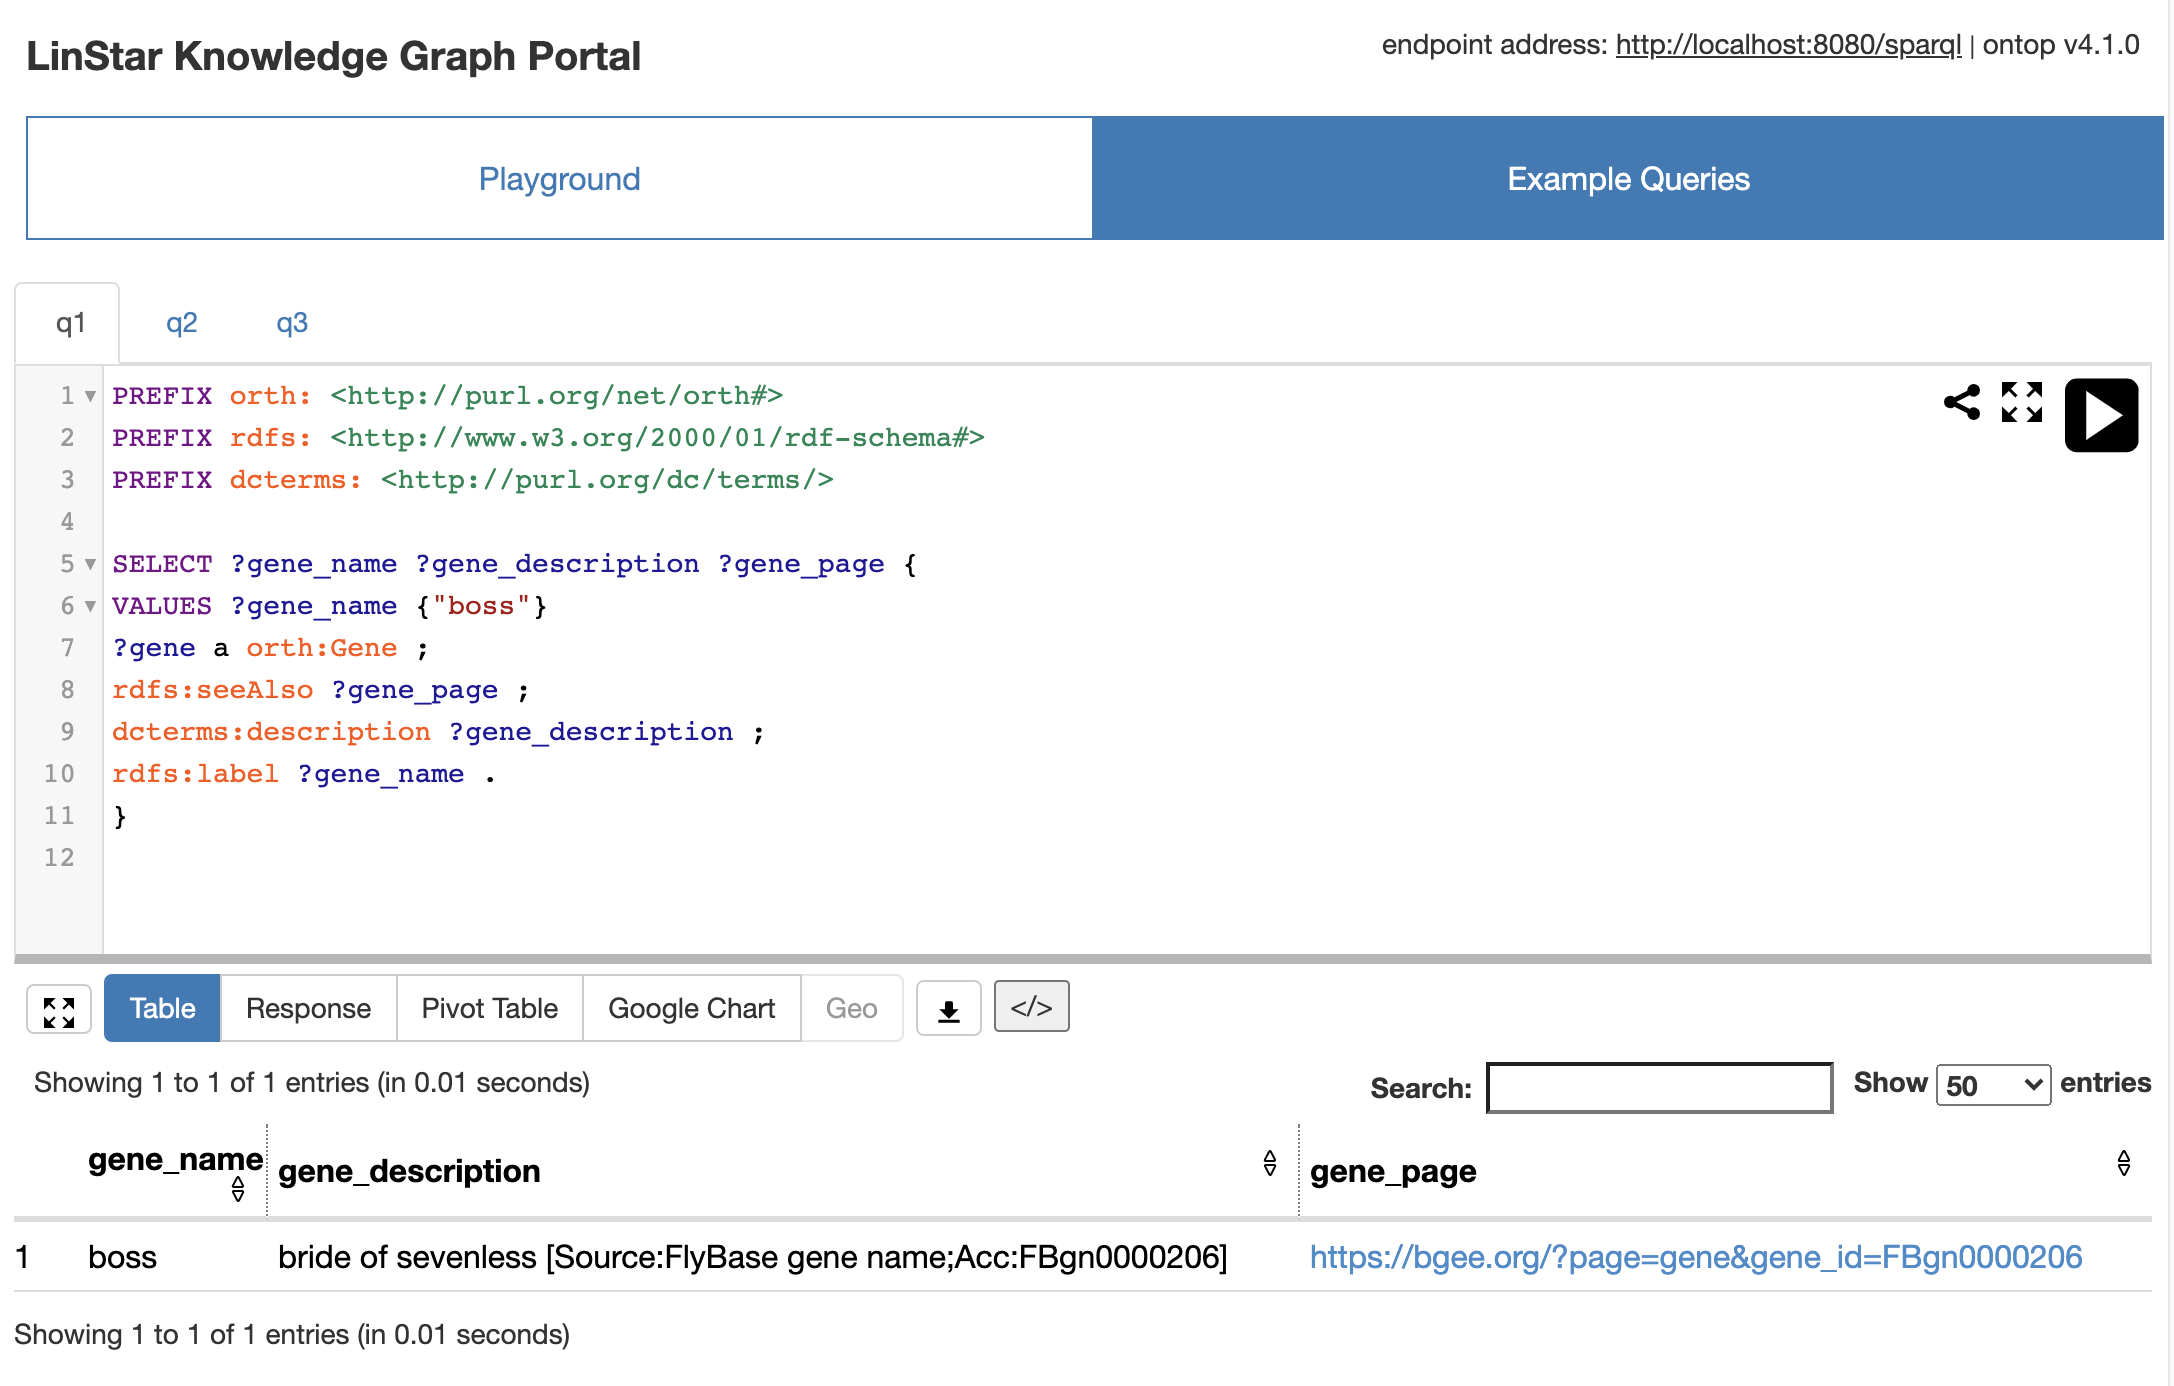Expand the results panel to fullscreen
Image resolution: width=2174 pixels, height=1386 pixels.
pos(59,1011)
